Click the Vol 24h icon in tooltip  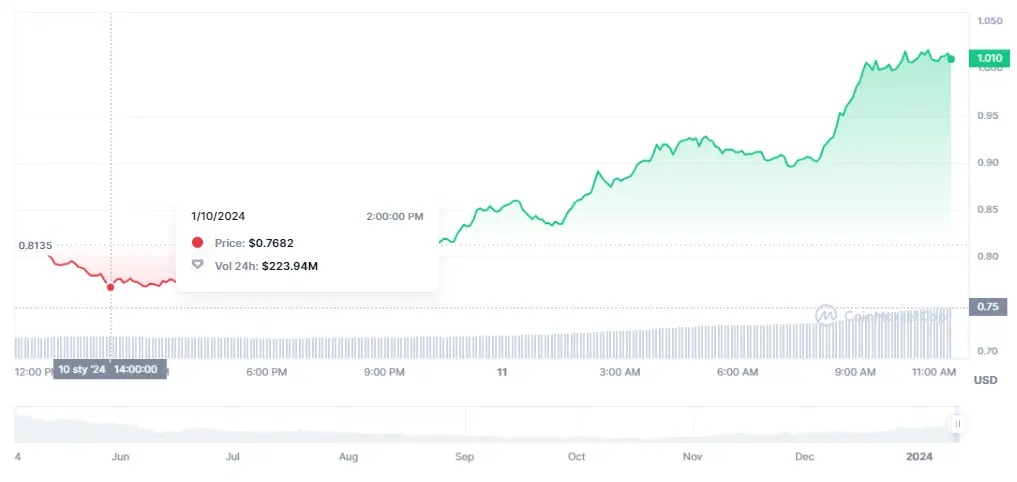197,265
